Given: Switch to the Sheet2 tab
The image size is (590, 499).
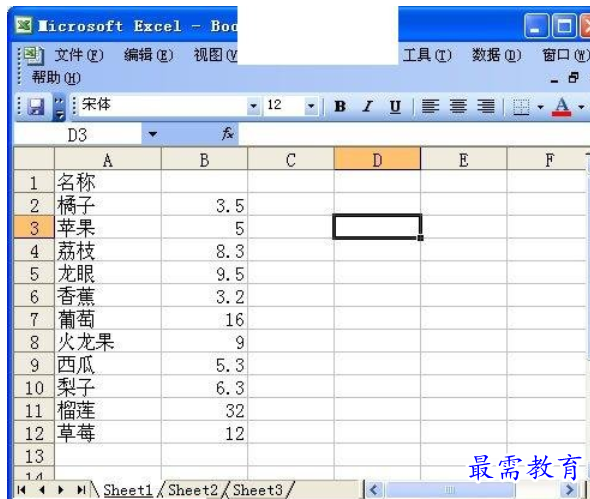Looking at the screenshot, I should tap(193, 490).
